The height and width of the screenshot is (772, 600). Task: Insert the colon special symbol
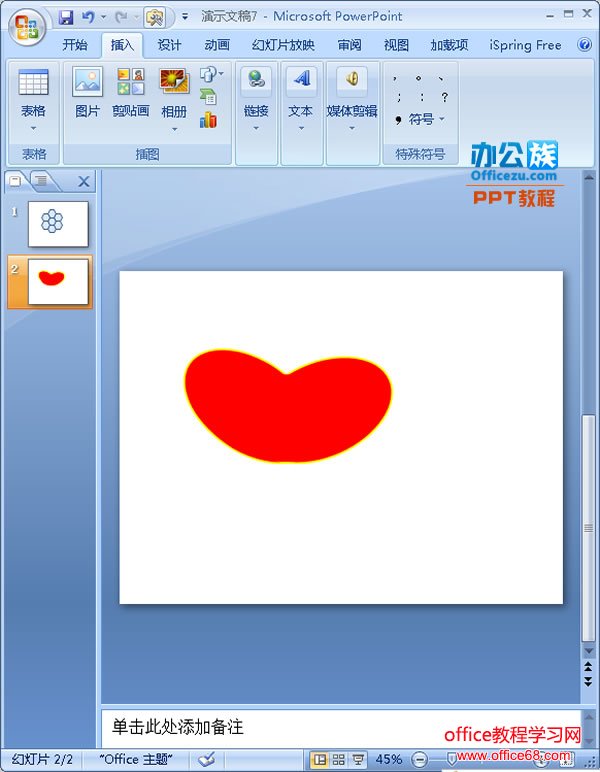[422, 97]
